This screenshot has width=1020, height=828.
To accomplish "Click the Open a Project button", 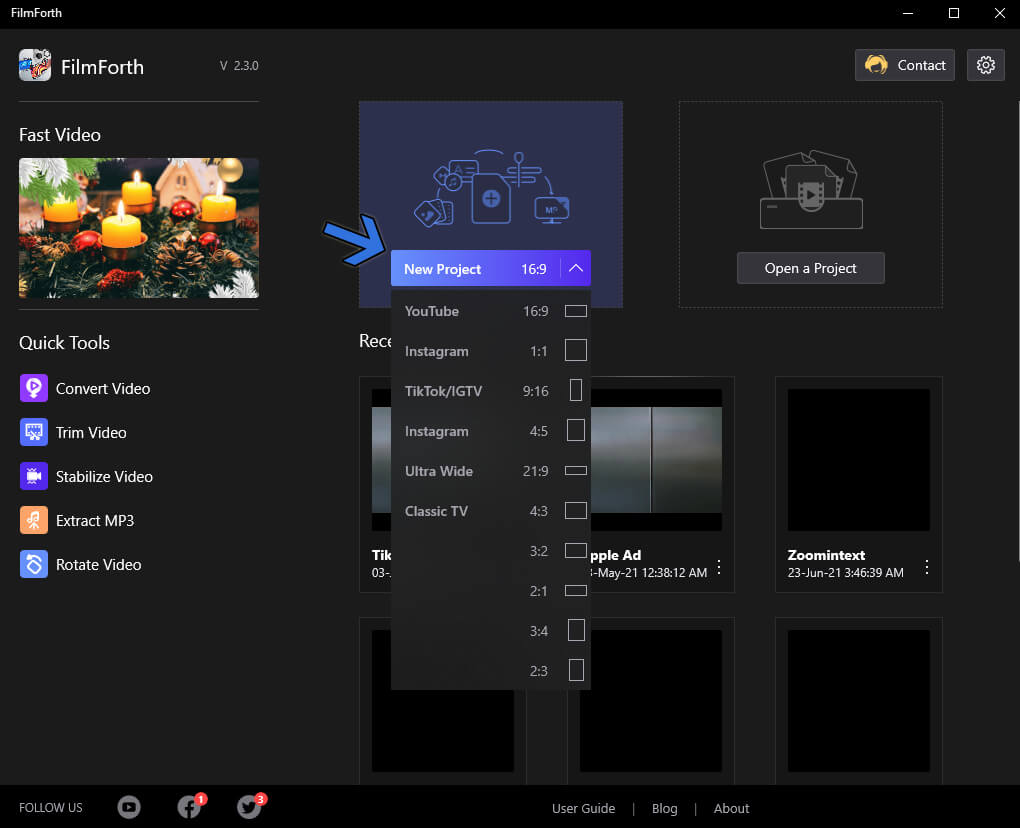I will pos(811,268).
